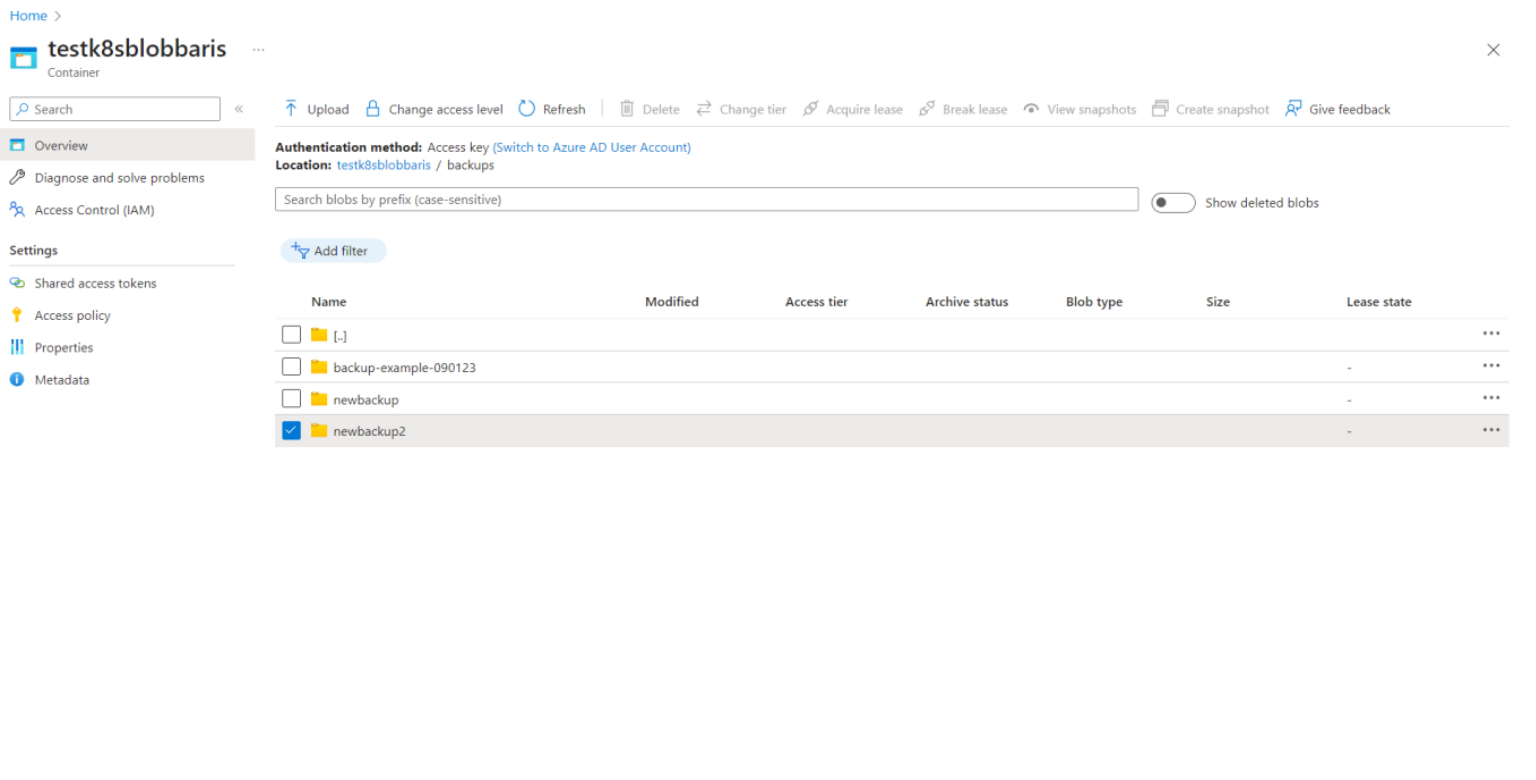Toggle Show deleted blobs switch
Image resolution: width=1536 pixels, height=780 pixels.
tap(1173, 203)
